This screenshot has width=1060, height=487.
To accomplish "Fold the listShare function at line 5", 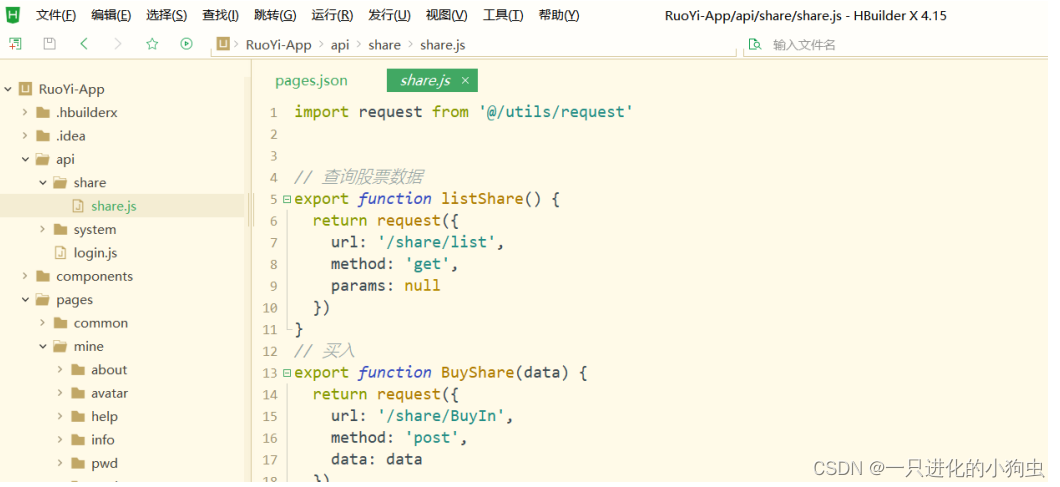I will click(287, 199).
